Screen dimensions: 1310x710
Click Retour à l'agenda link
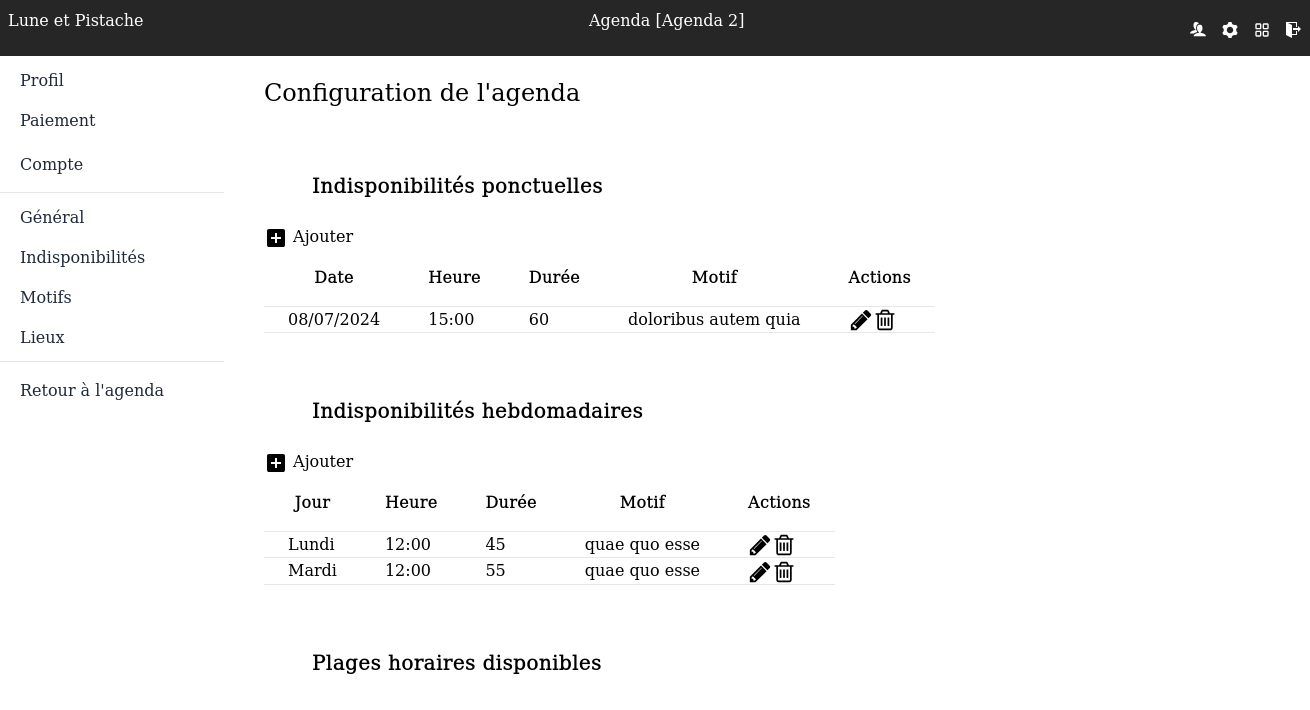(92, 390)
